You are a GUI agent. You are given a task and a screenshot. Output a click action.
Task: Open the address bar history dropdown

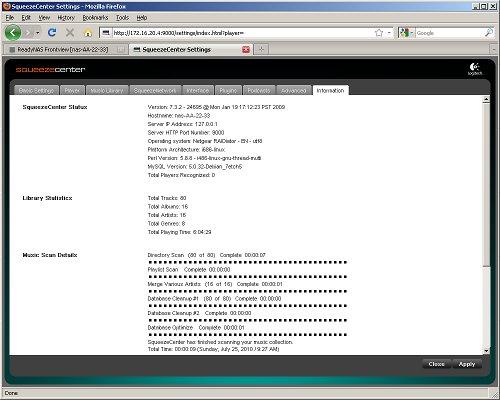[x=389, y=33]
